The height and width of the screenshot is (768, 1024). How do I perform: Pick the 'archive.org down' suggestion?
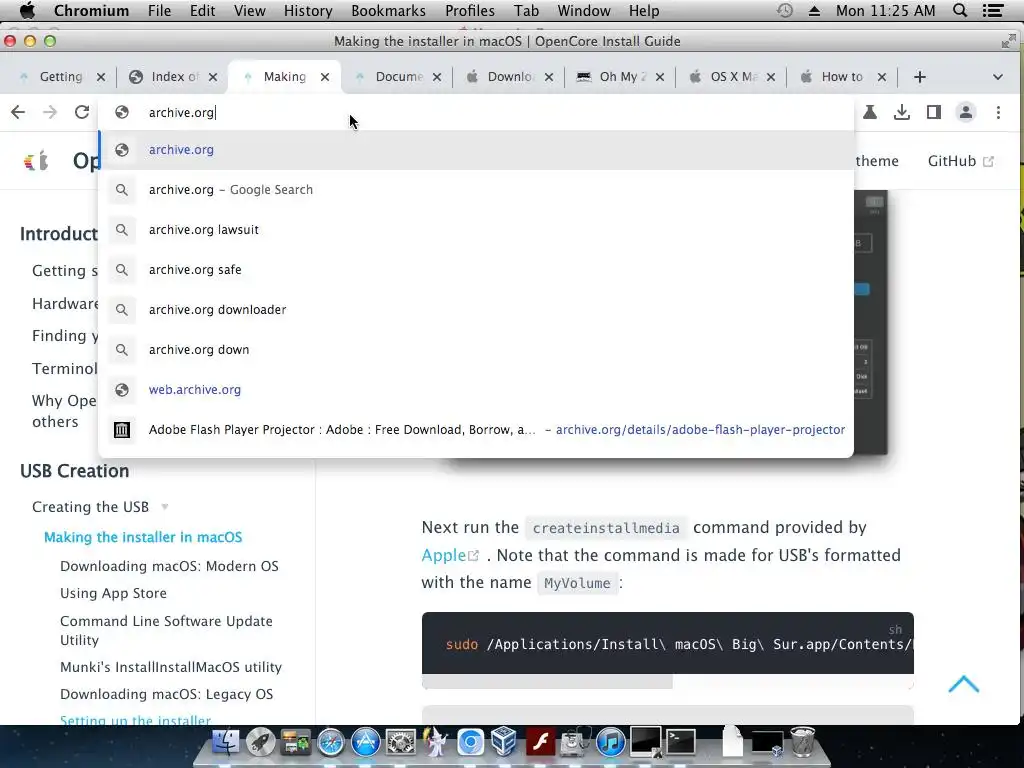475,349
